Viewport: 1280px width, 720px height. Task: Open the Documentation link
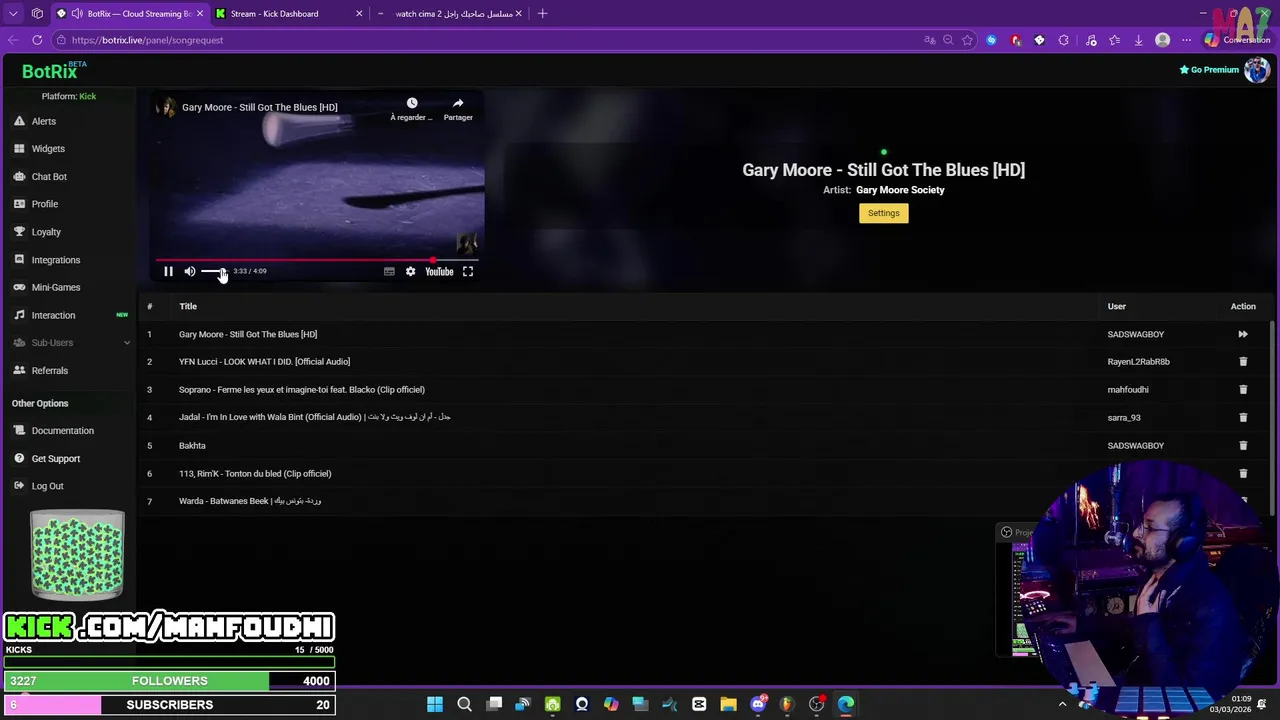[62, 431]
